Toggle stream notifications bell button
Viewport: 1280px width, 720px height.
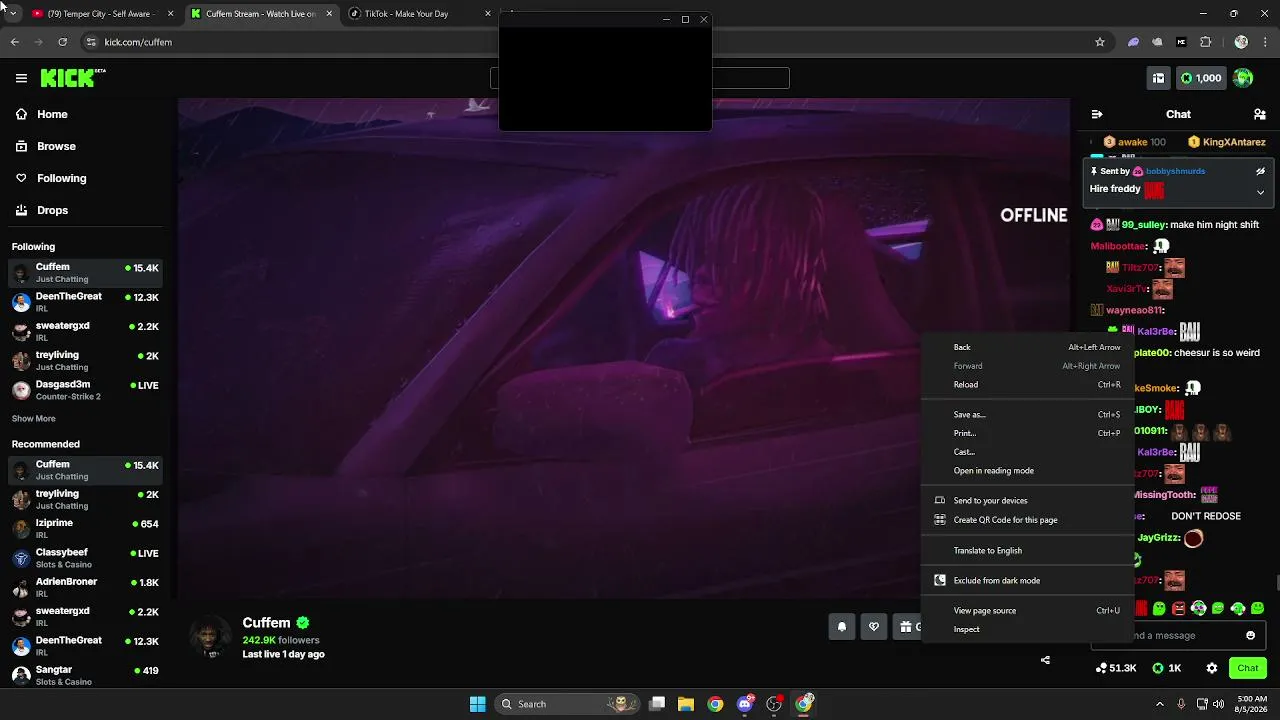[842, 627]
